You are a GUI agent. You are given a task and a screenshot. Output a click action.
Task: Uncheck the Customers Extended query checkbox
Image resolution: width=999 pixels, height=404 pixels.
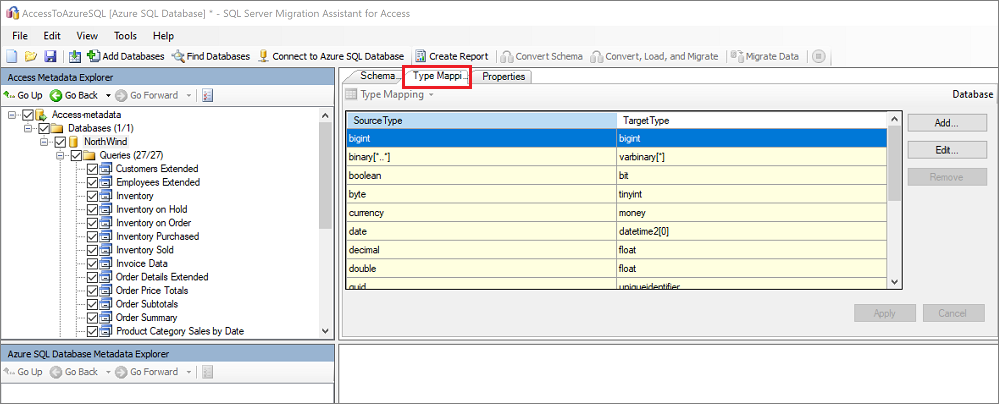pos(93,169)
